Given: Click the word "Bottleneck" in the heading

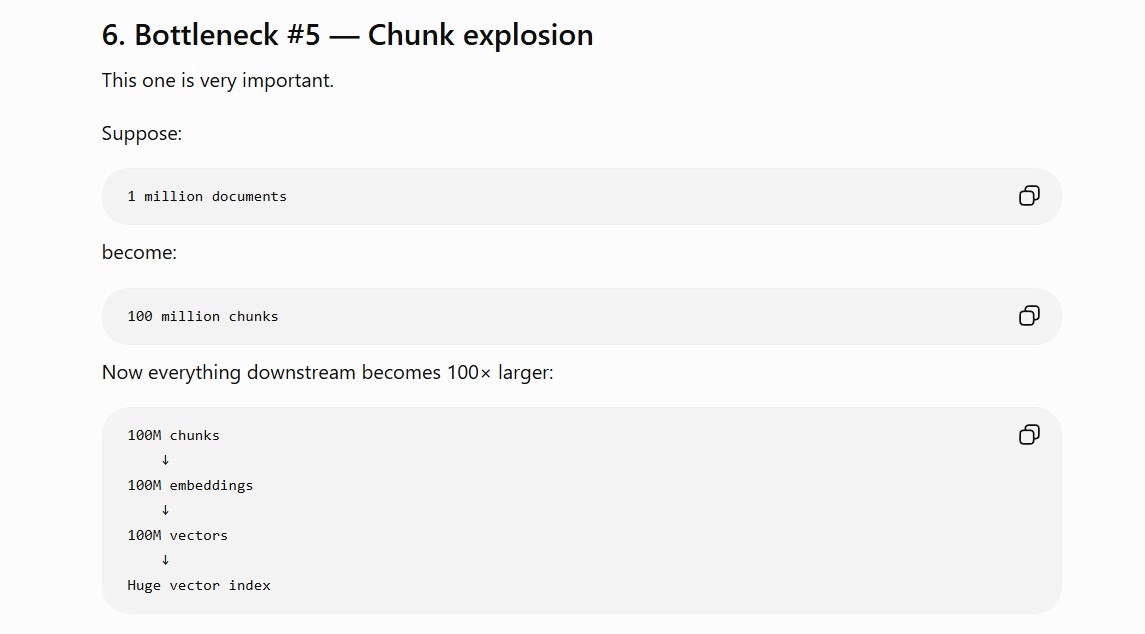Looking at the screenshot, I should pyautogui.click(x=207, y=34).
